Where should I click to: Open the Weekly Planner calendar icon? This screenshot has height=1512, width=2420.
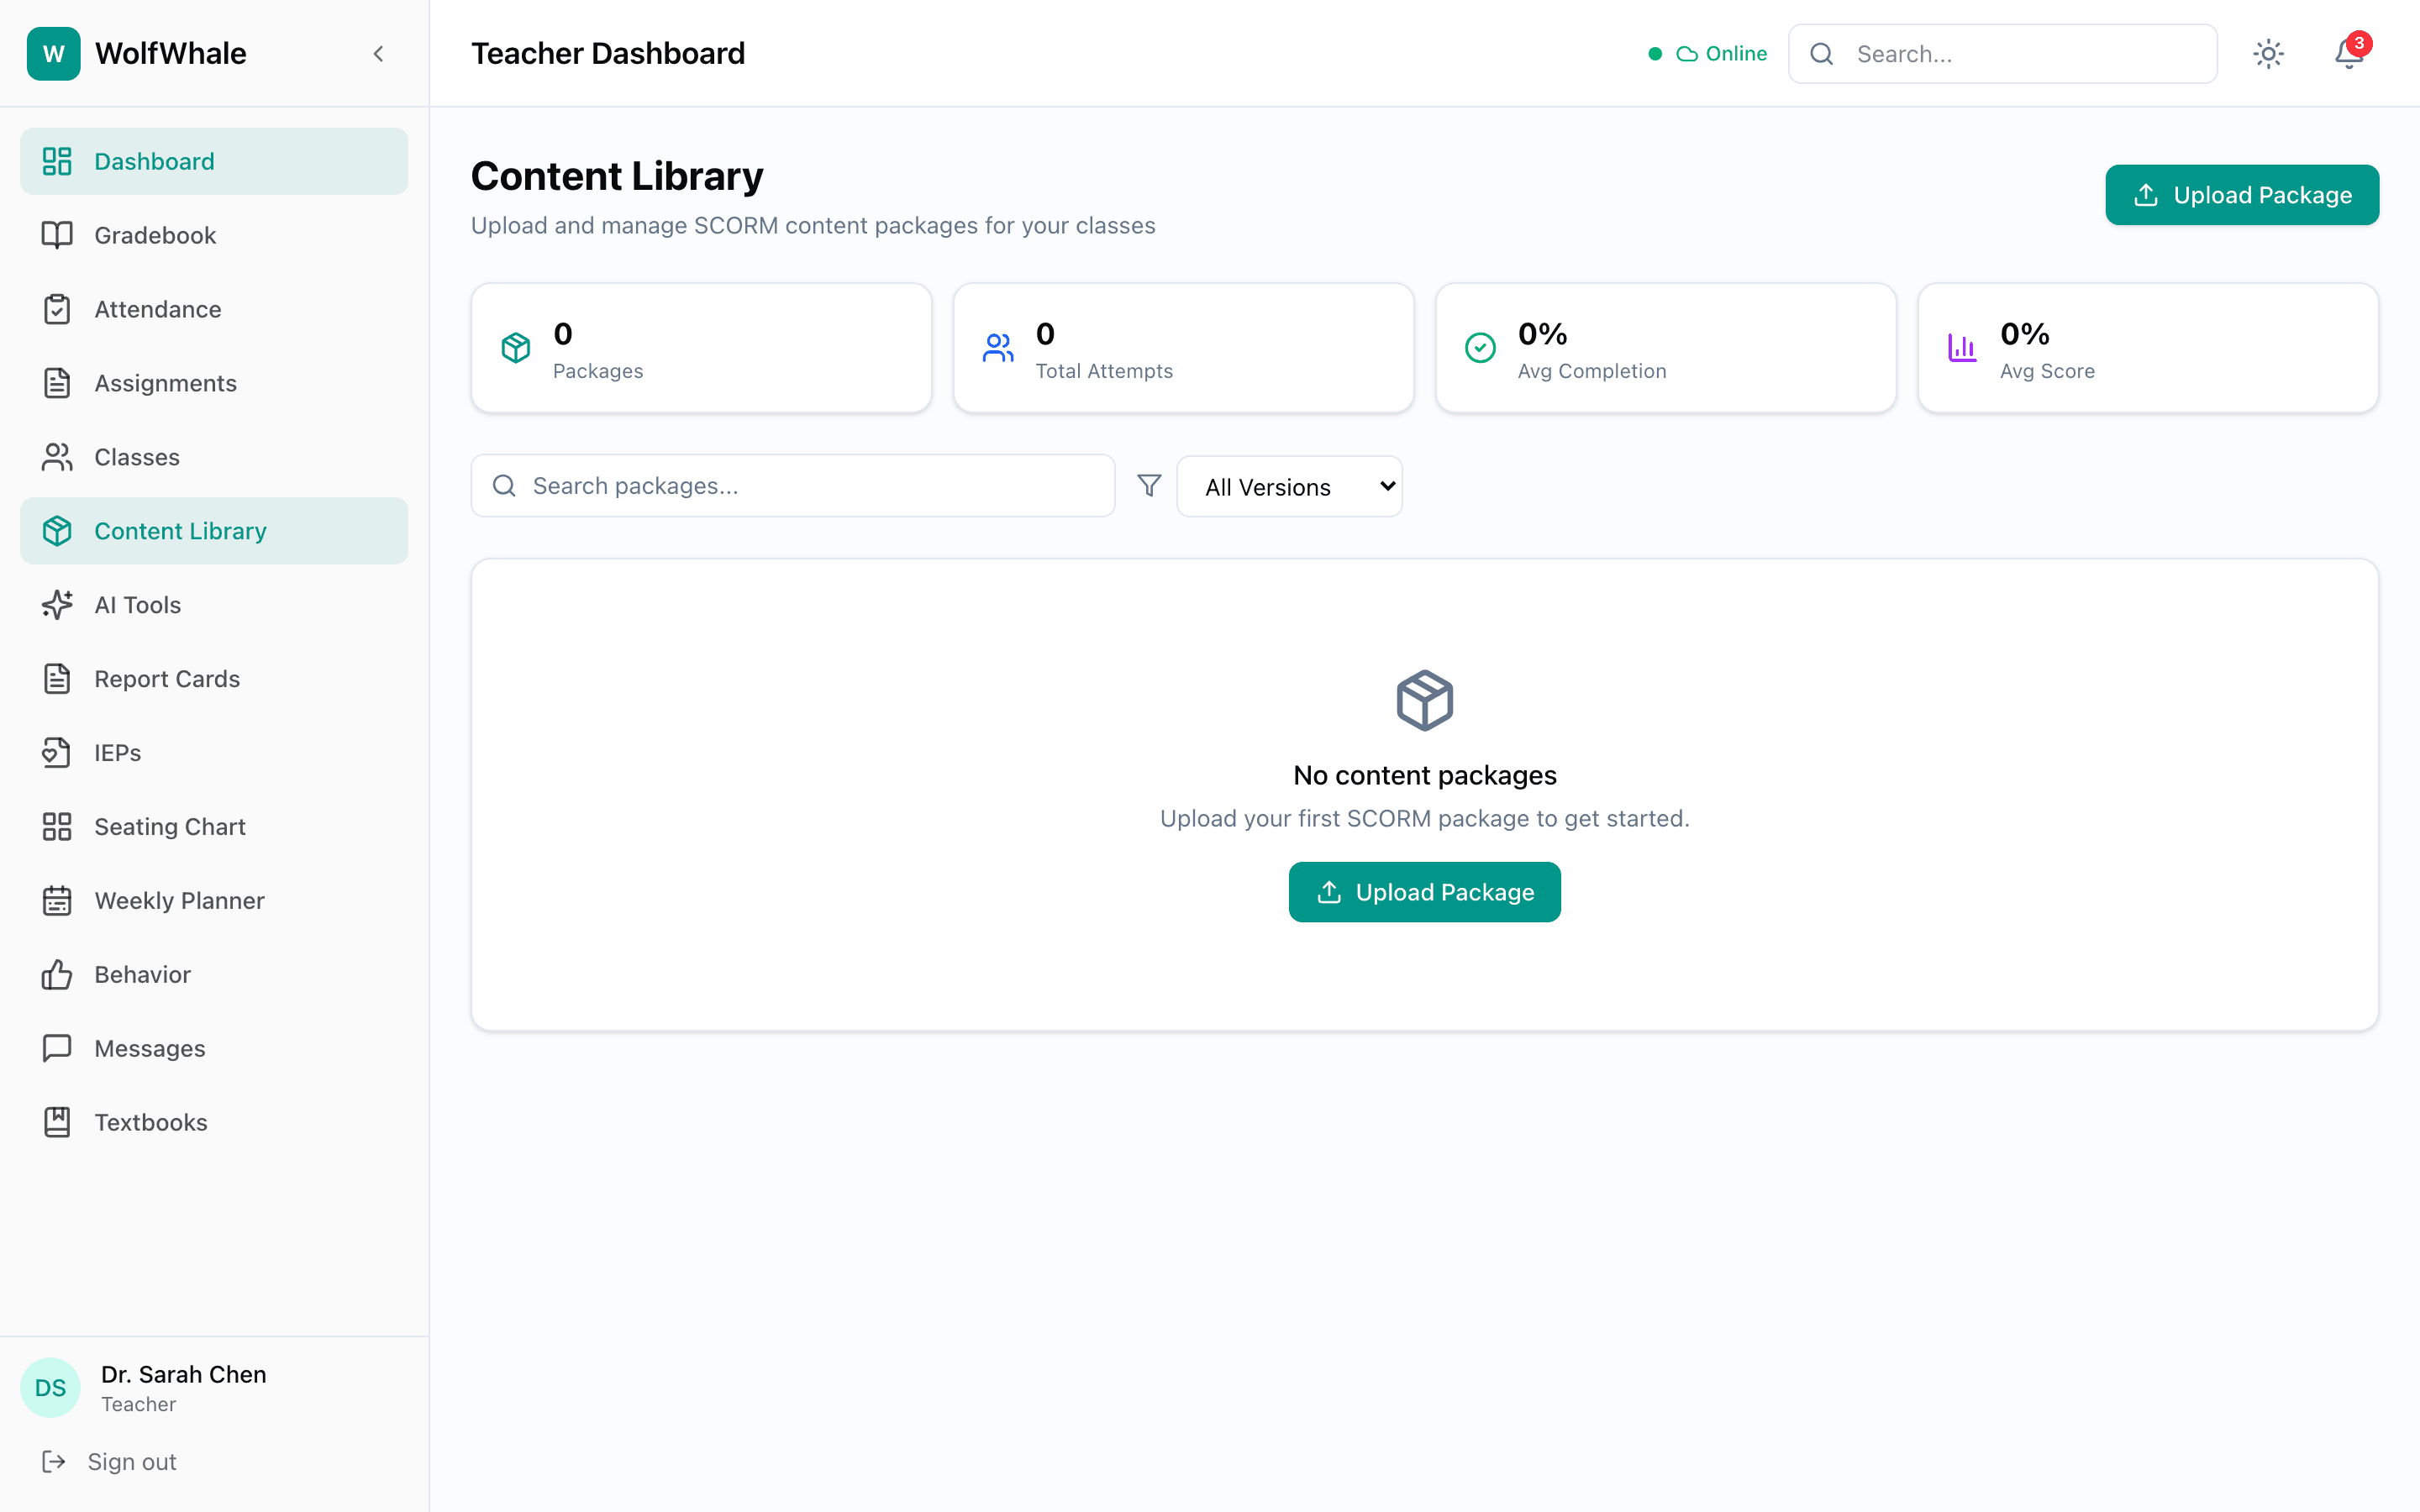[57, 900]
